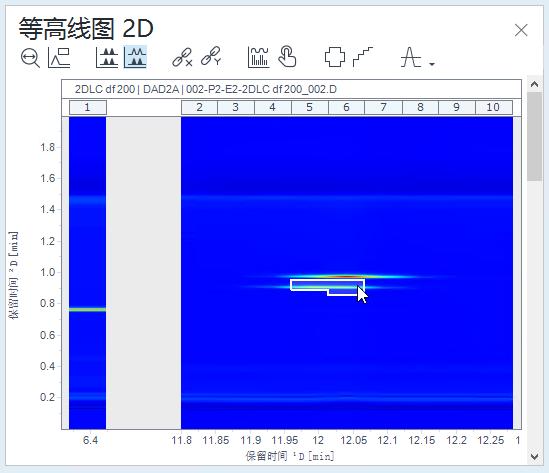Select cut number 3 header
This screenshot has width=549, height=473.
(x=236, y=107)
